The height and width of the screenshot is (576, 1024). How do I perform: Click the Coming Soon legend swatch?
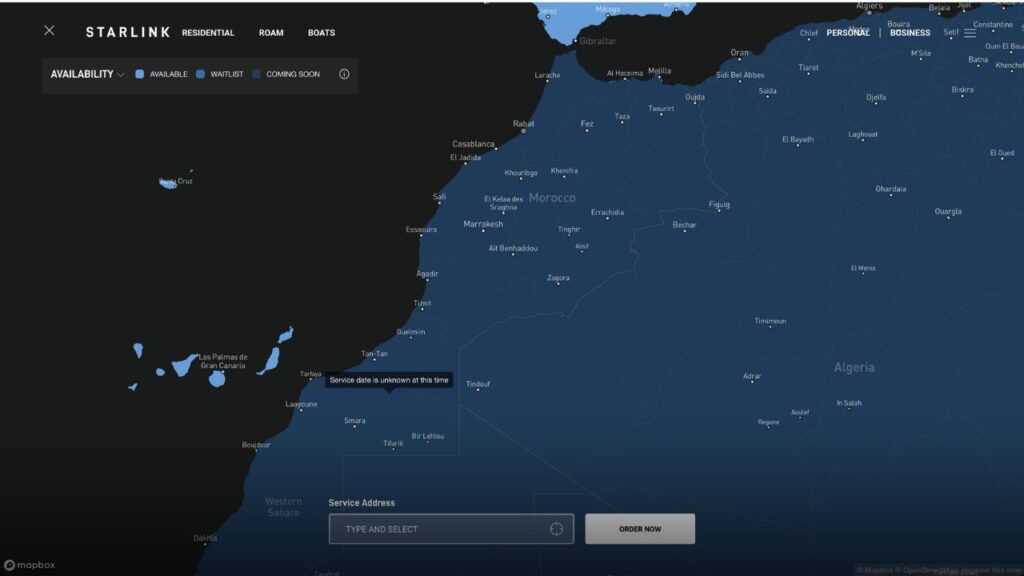coord(256,74)
